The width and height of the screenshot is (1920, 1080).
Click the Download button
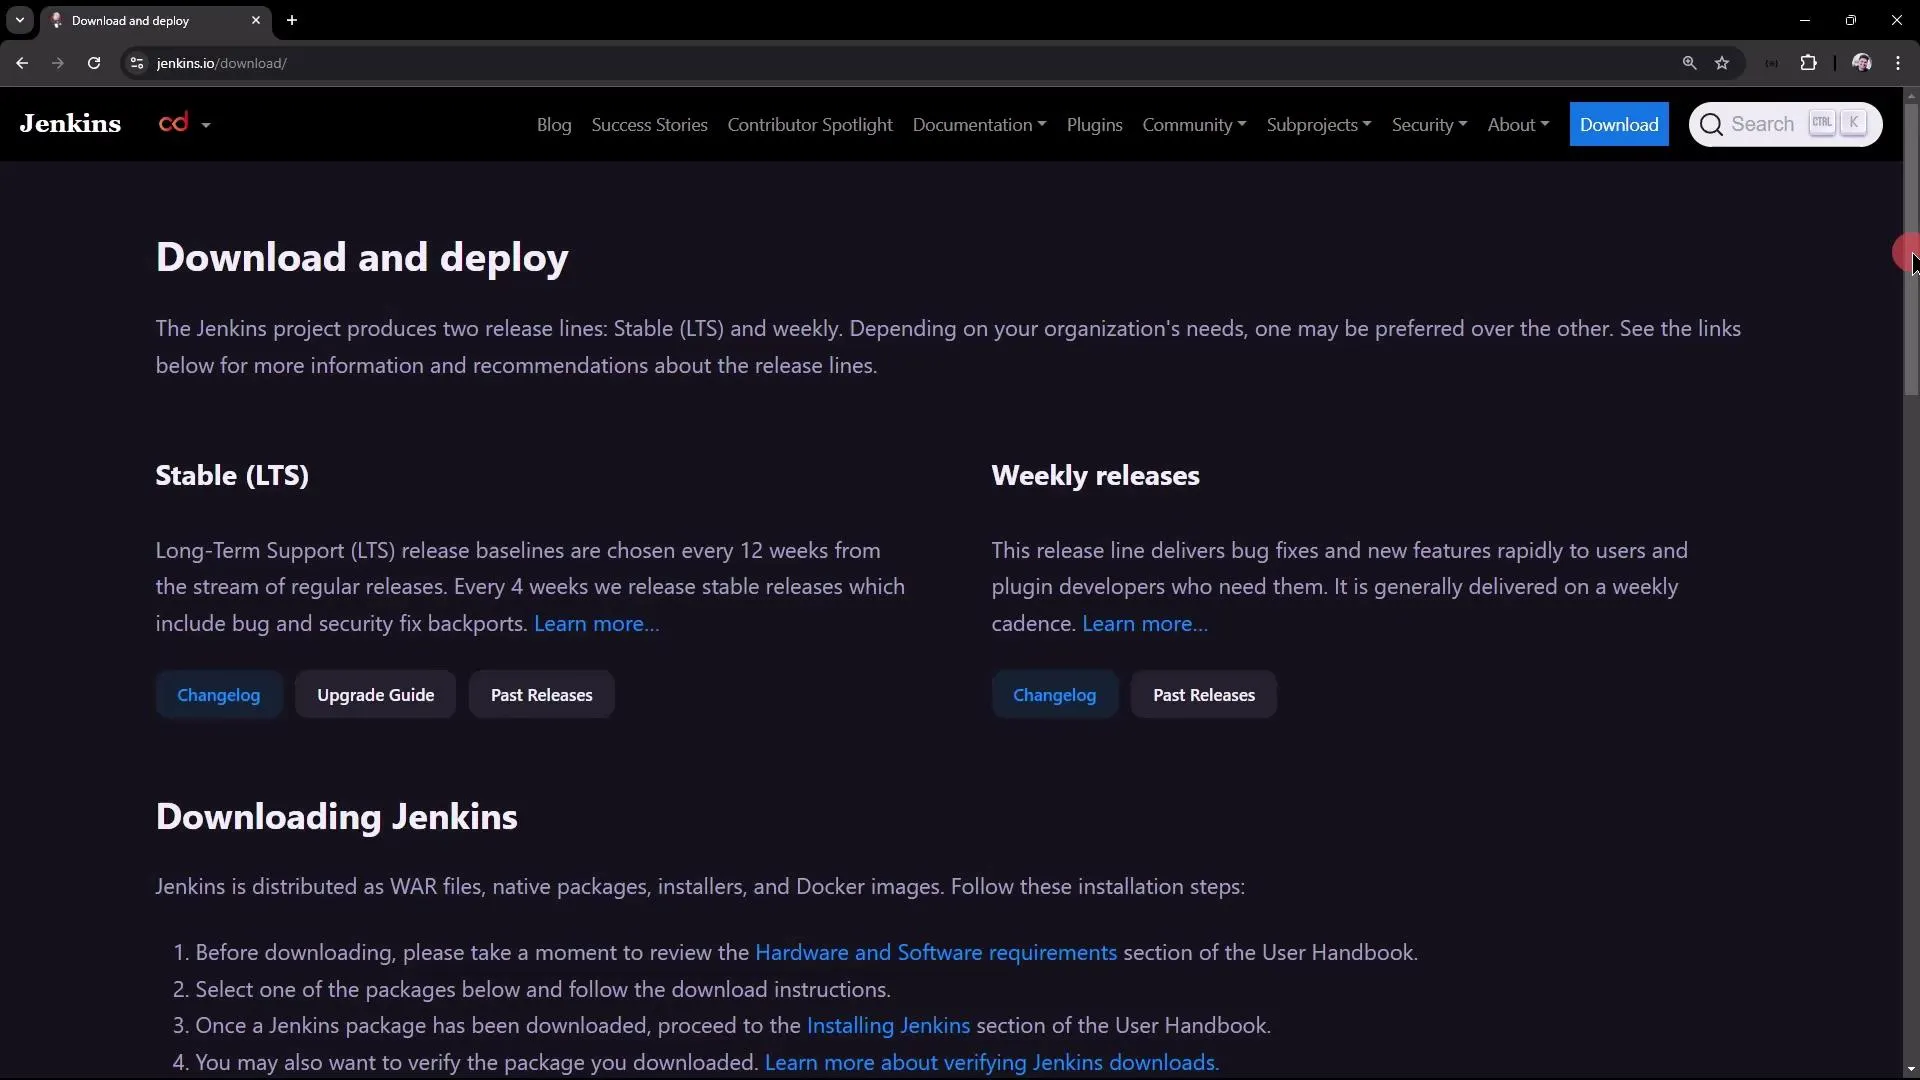point(1620,124)
